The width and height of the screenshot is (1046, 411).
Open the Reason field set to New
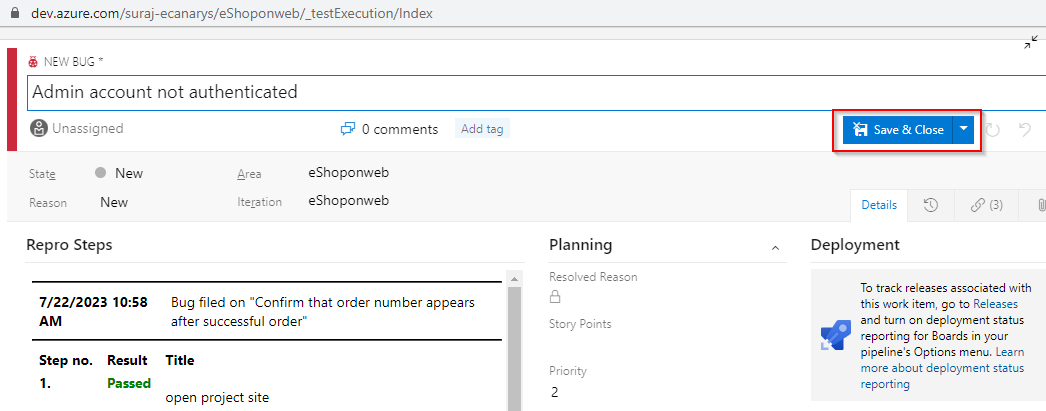tap(114, 202)
